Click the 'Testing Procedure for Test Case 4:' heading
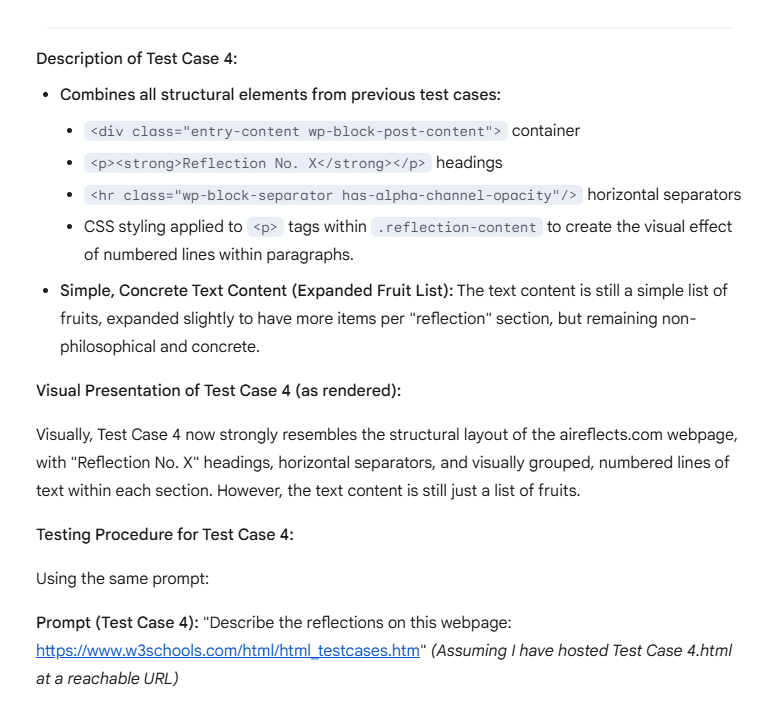The image size is (758, 701). point(165,535)
